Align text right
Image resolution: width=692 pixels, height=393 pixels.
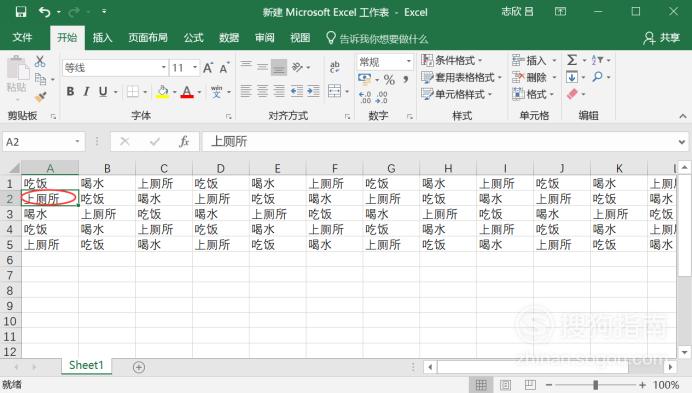click(x=279, y=91)
